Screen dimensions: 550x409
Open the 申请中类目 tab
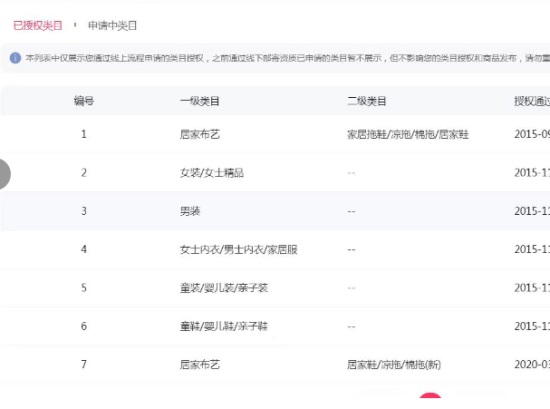coord(112,26)
